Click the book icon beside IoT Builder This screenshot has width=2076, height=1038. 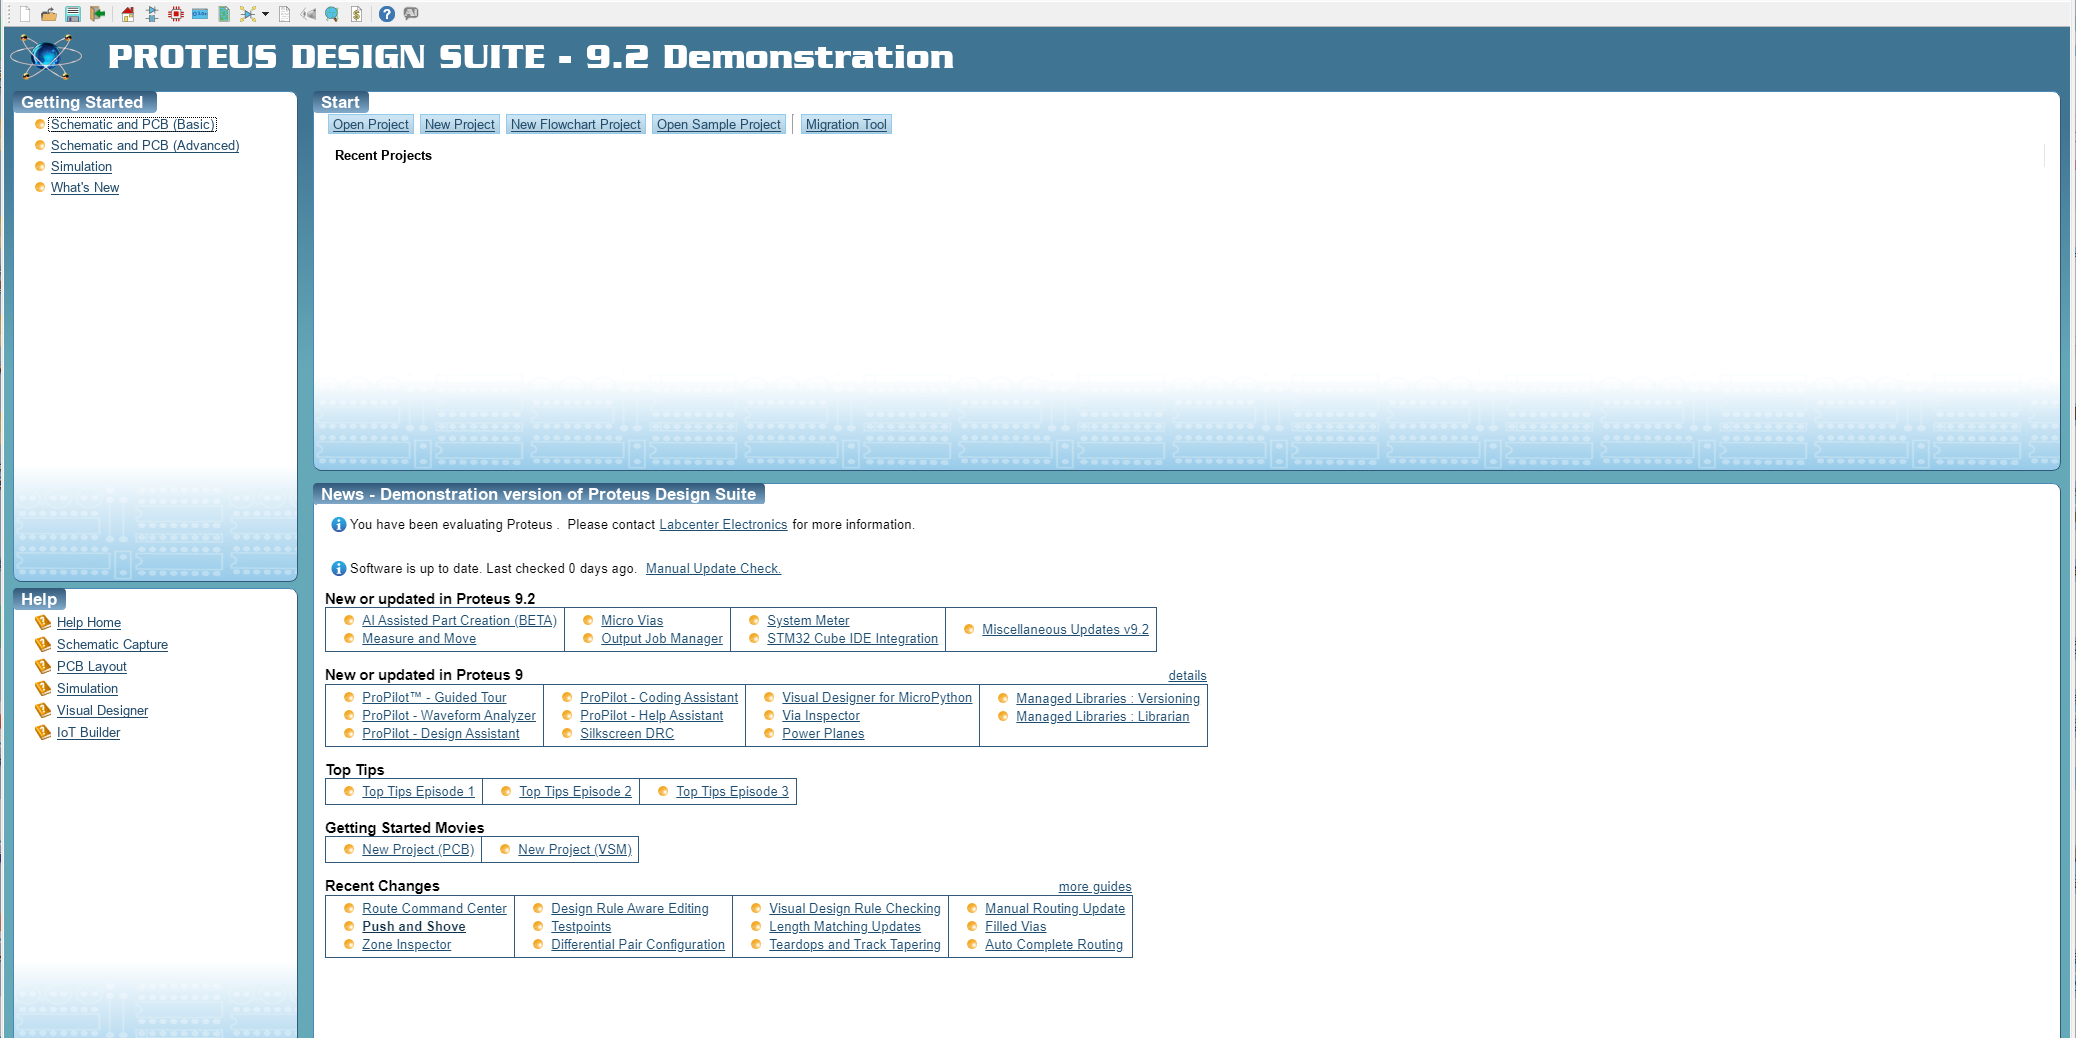coord(43,732)
